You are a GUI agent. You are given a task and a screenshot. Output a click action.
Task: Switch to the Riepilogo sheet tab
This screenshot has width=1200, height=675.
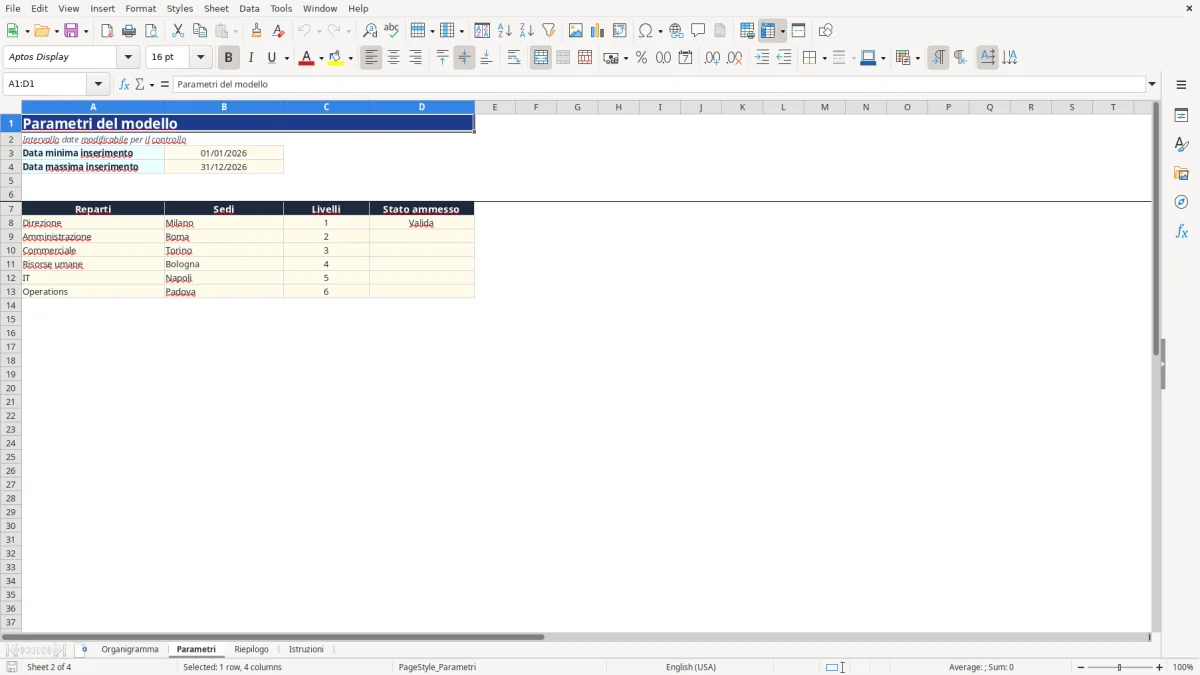[x=251, y=649]
